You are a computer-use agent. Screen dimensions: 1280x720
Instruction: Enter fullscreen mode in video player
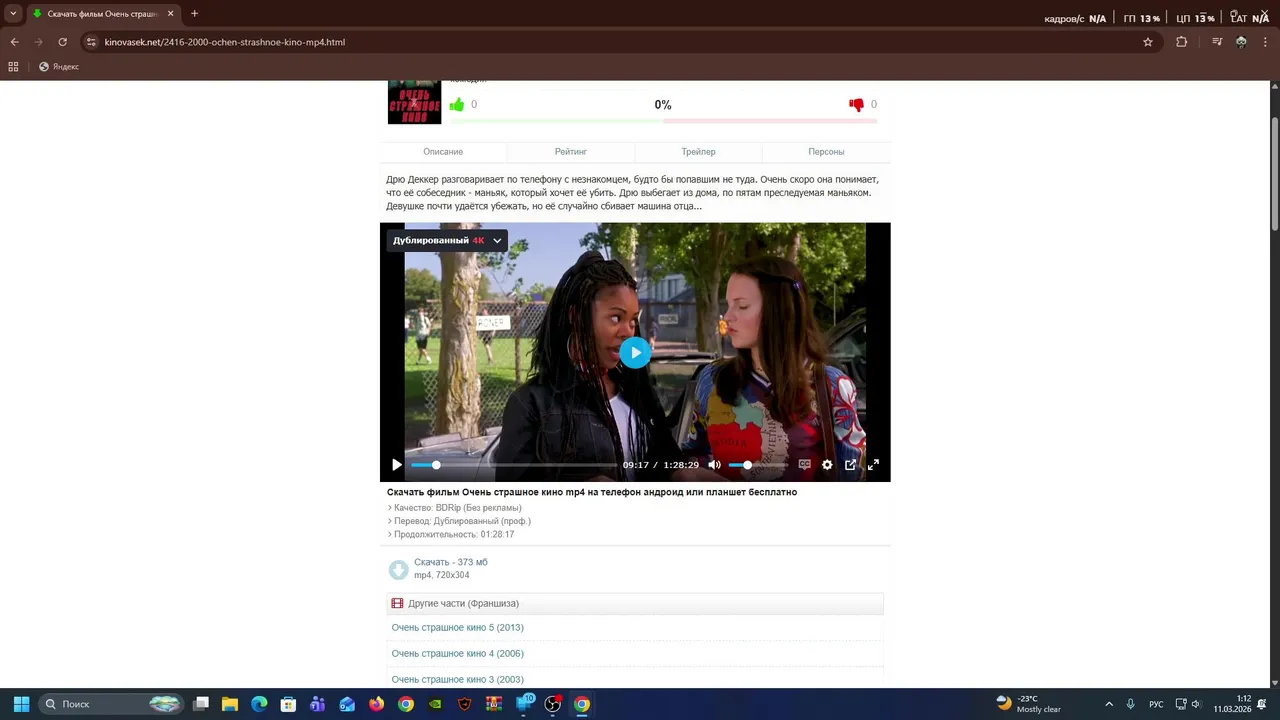pos(873,465)
